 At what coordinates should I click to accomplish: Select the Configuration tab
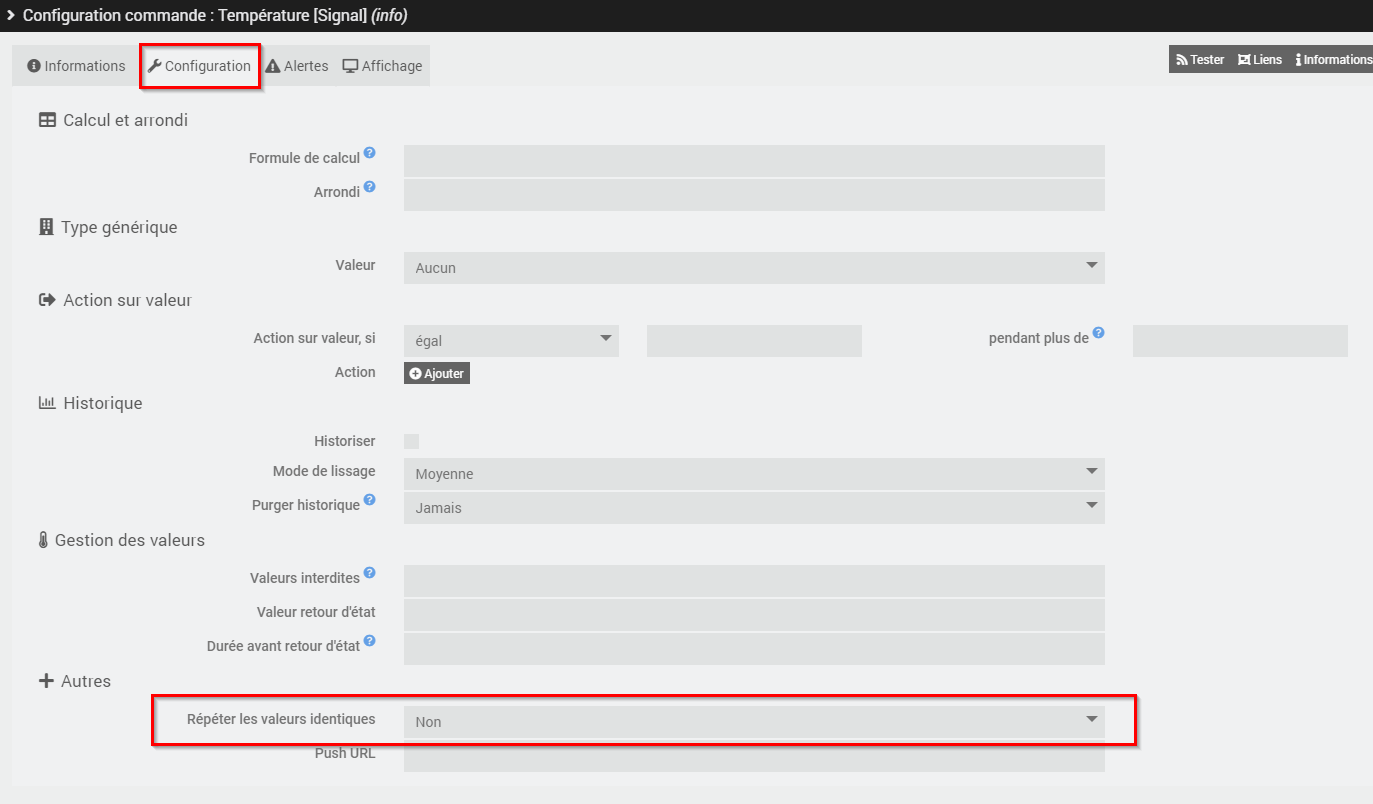point(199,66)
